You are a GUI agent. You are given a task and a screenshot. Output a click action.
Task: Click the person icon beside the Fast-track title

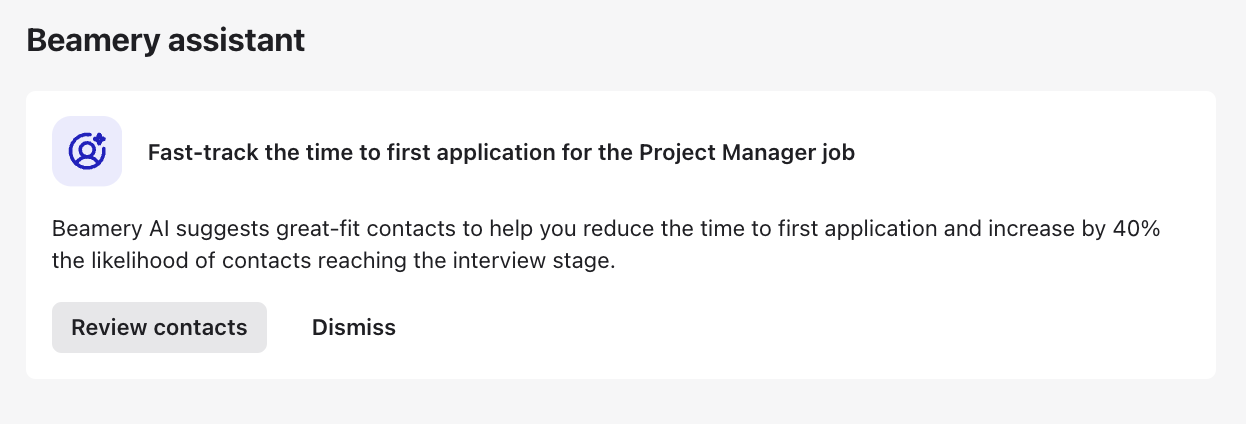coord(87,151)
